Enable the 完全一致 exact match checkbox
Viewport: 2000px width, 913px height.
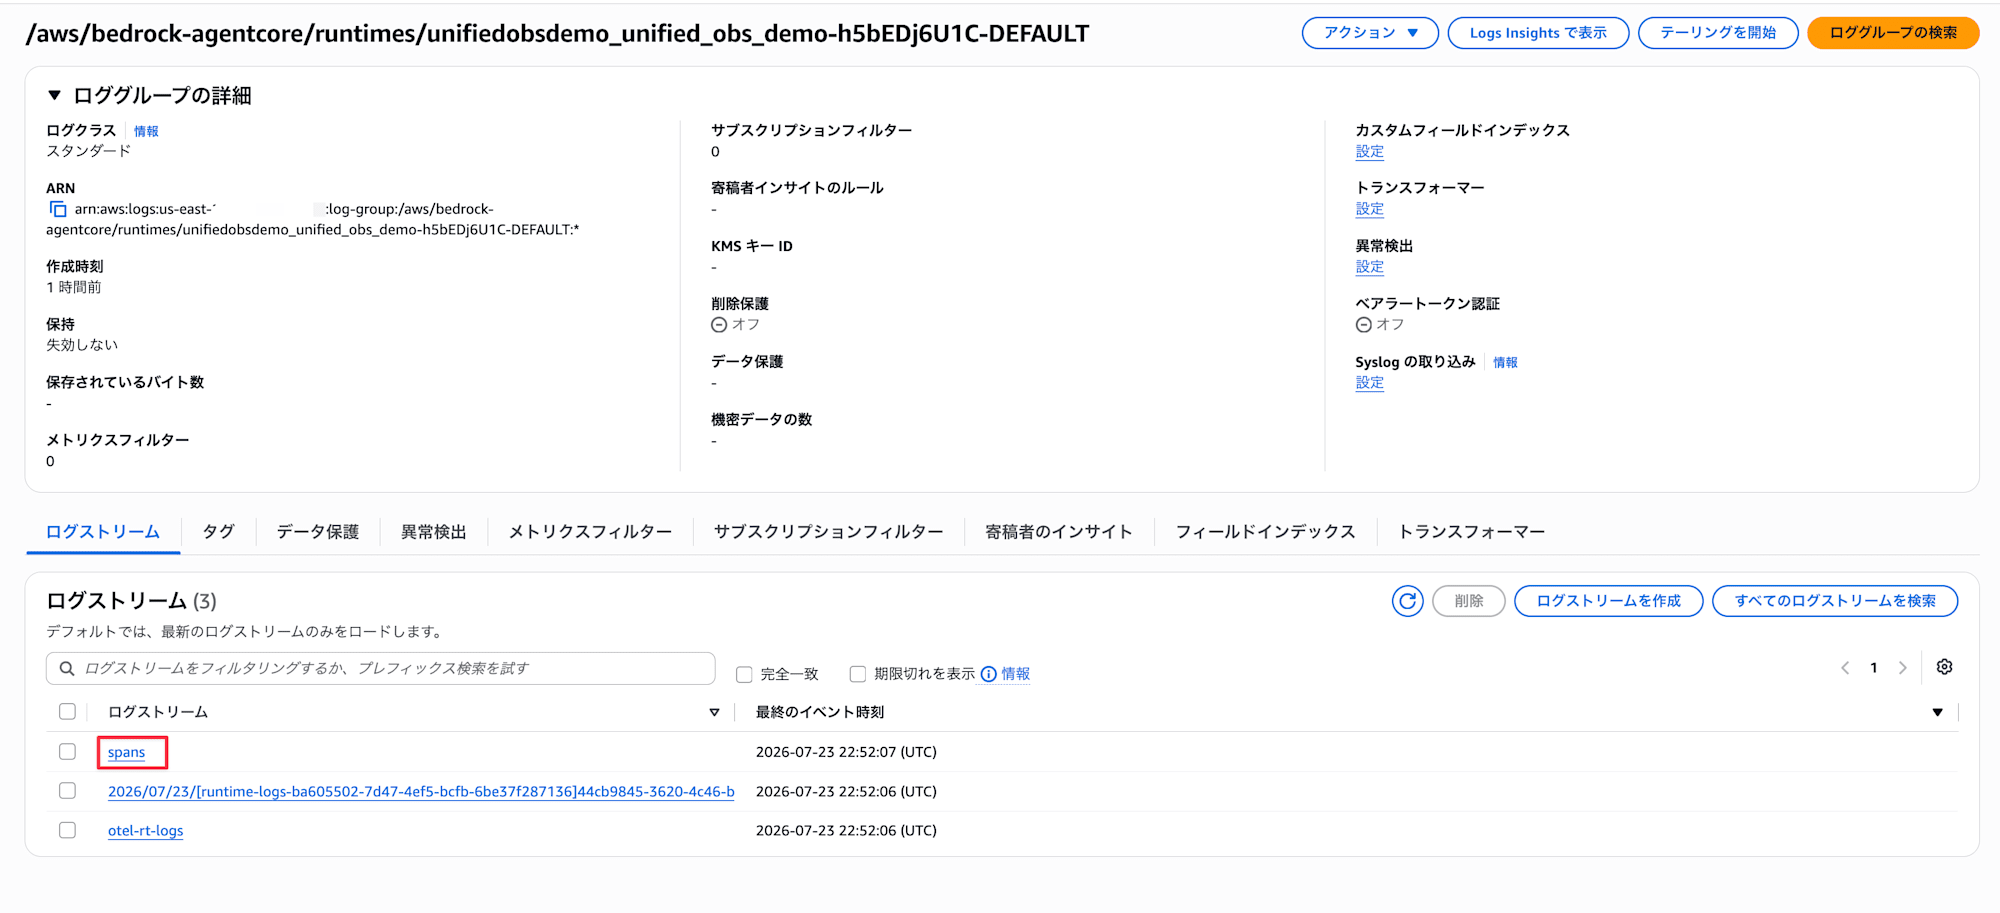[x=744, y=674]
